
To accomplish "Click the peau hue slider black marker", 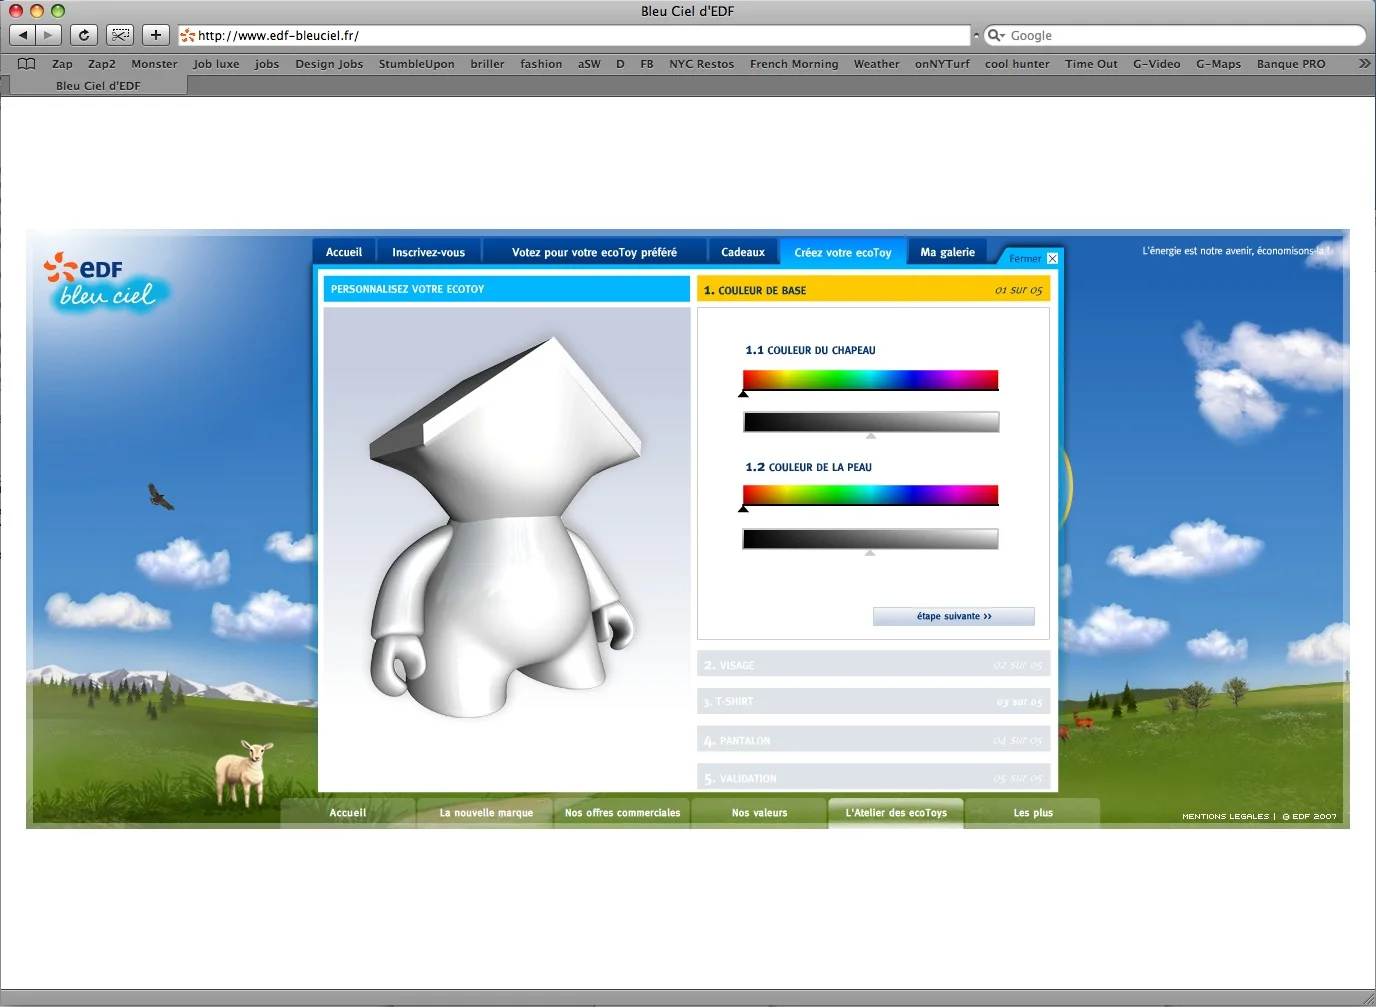I will coord(743,509).
